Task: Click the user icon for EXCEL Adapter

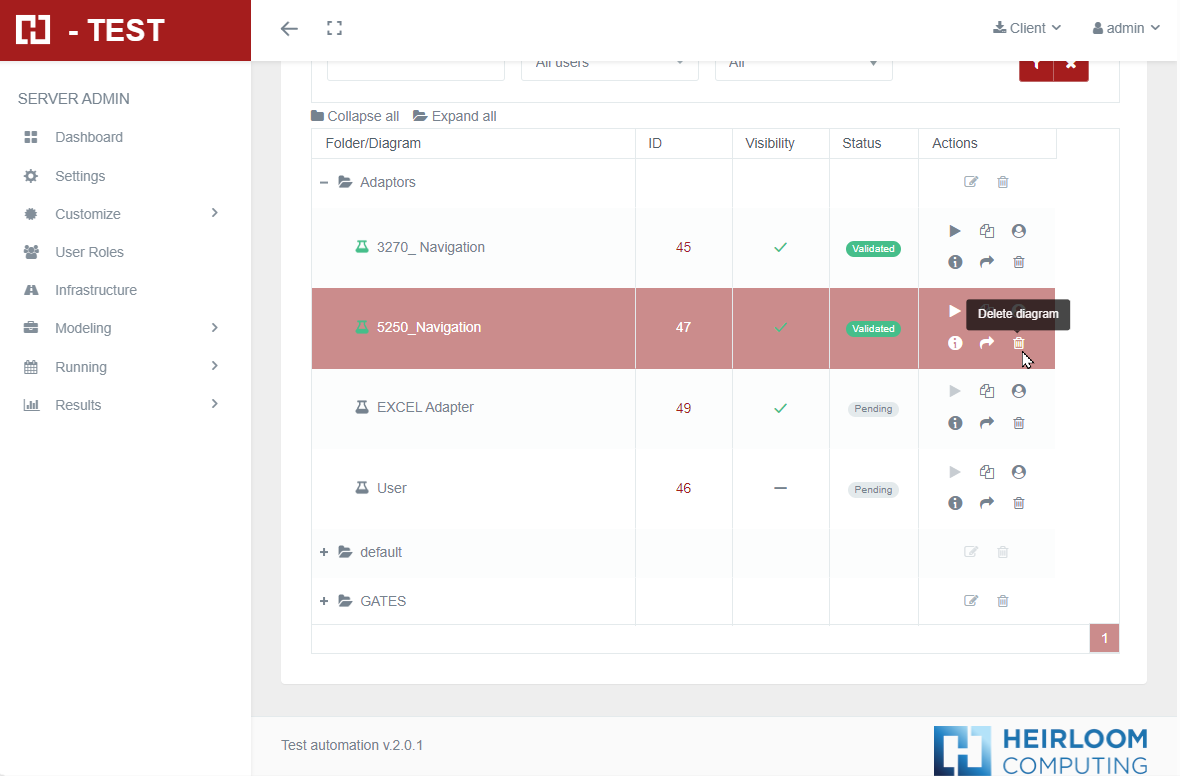Action: click(x=1019, y=391)
